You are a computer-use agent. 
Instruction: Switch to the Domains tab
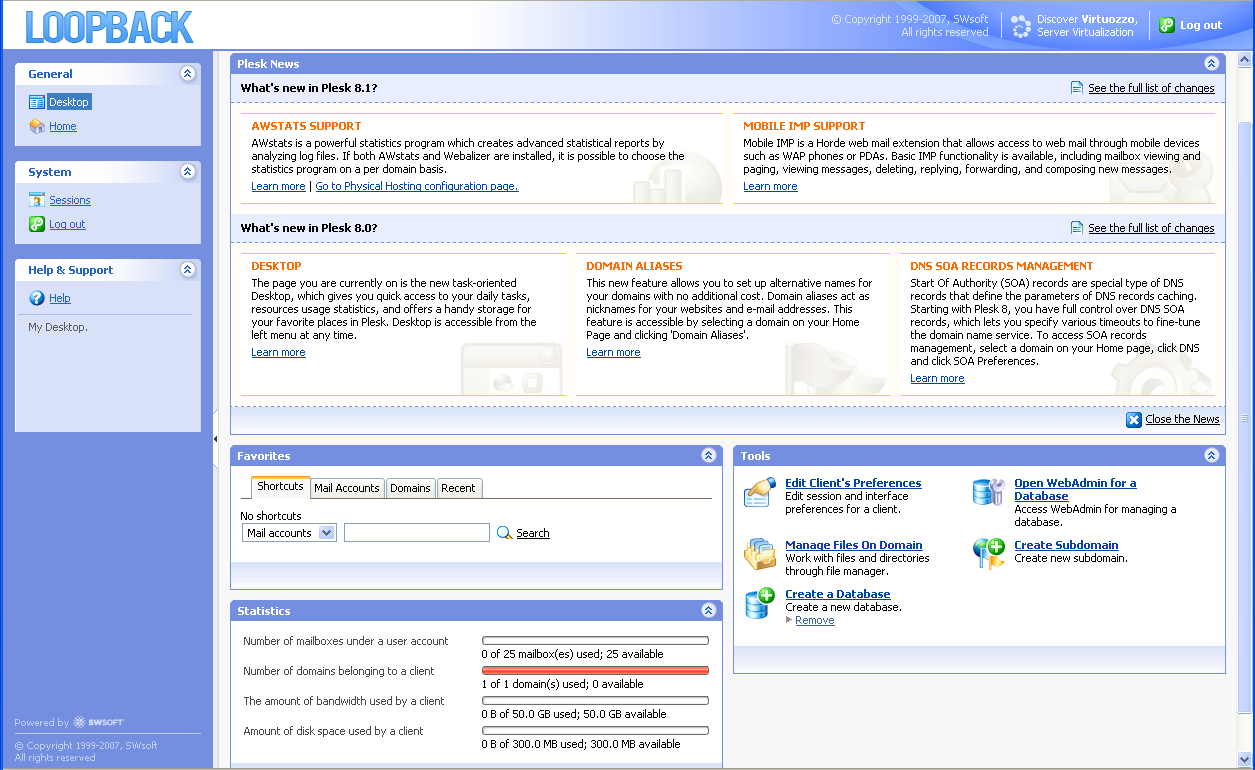point(410,488)
